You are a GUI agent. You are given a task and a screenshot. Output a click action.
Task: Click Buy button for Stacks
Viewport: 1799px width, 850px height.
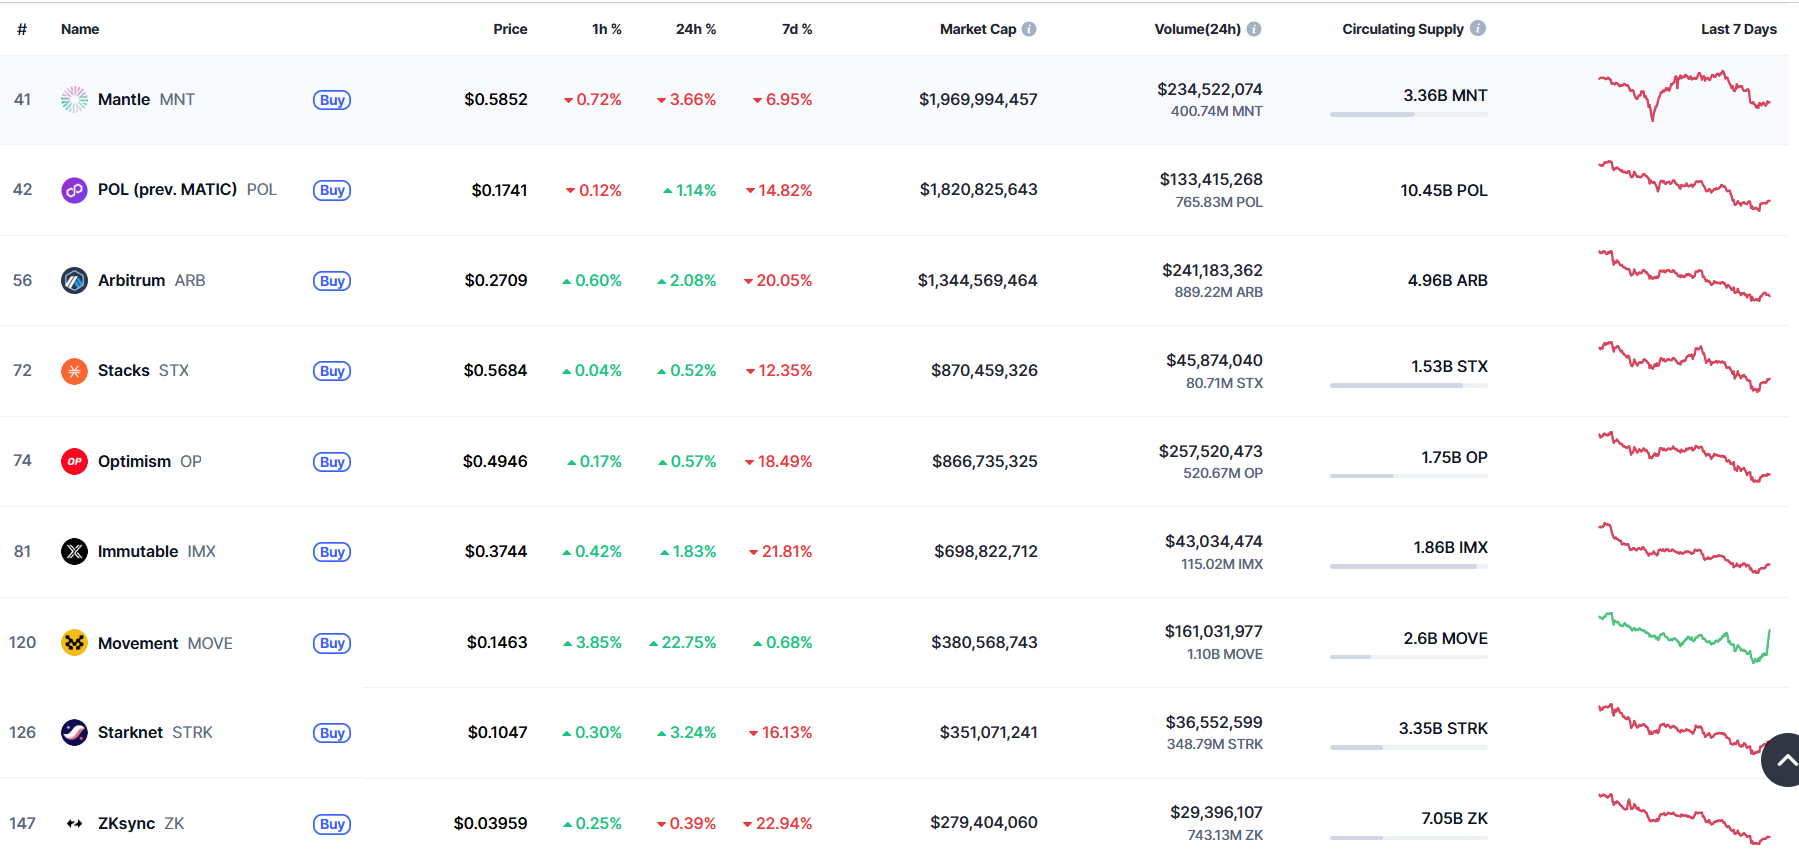332,371
